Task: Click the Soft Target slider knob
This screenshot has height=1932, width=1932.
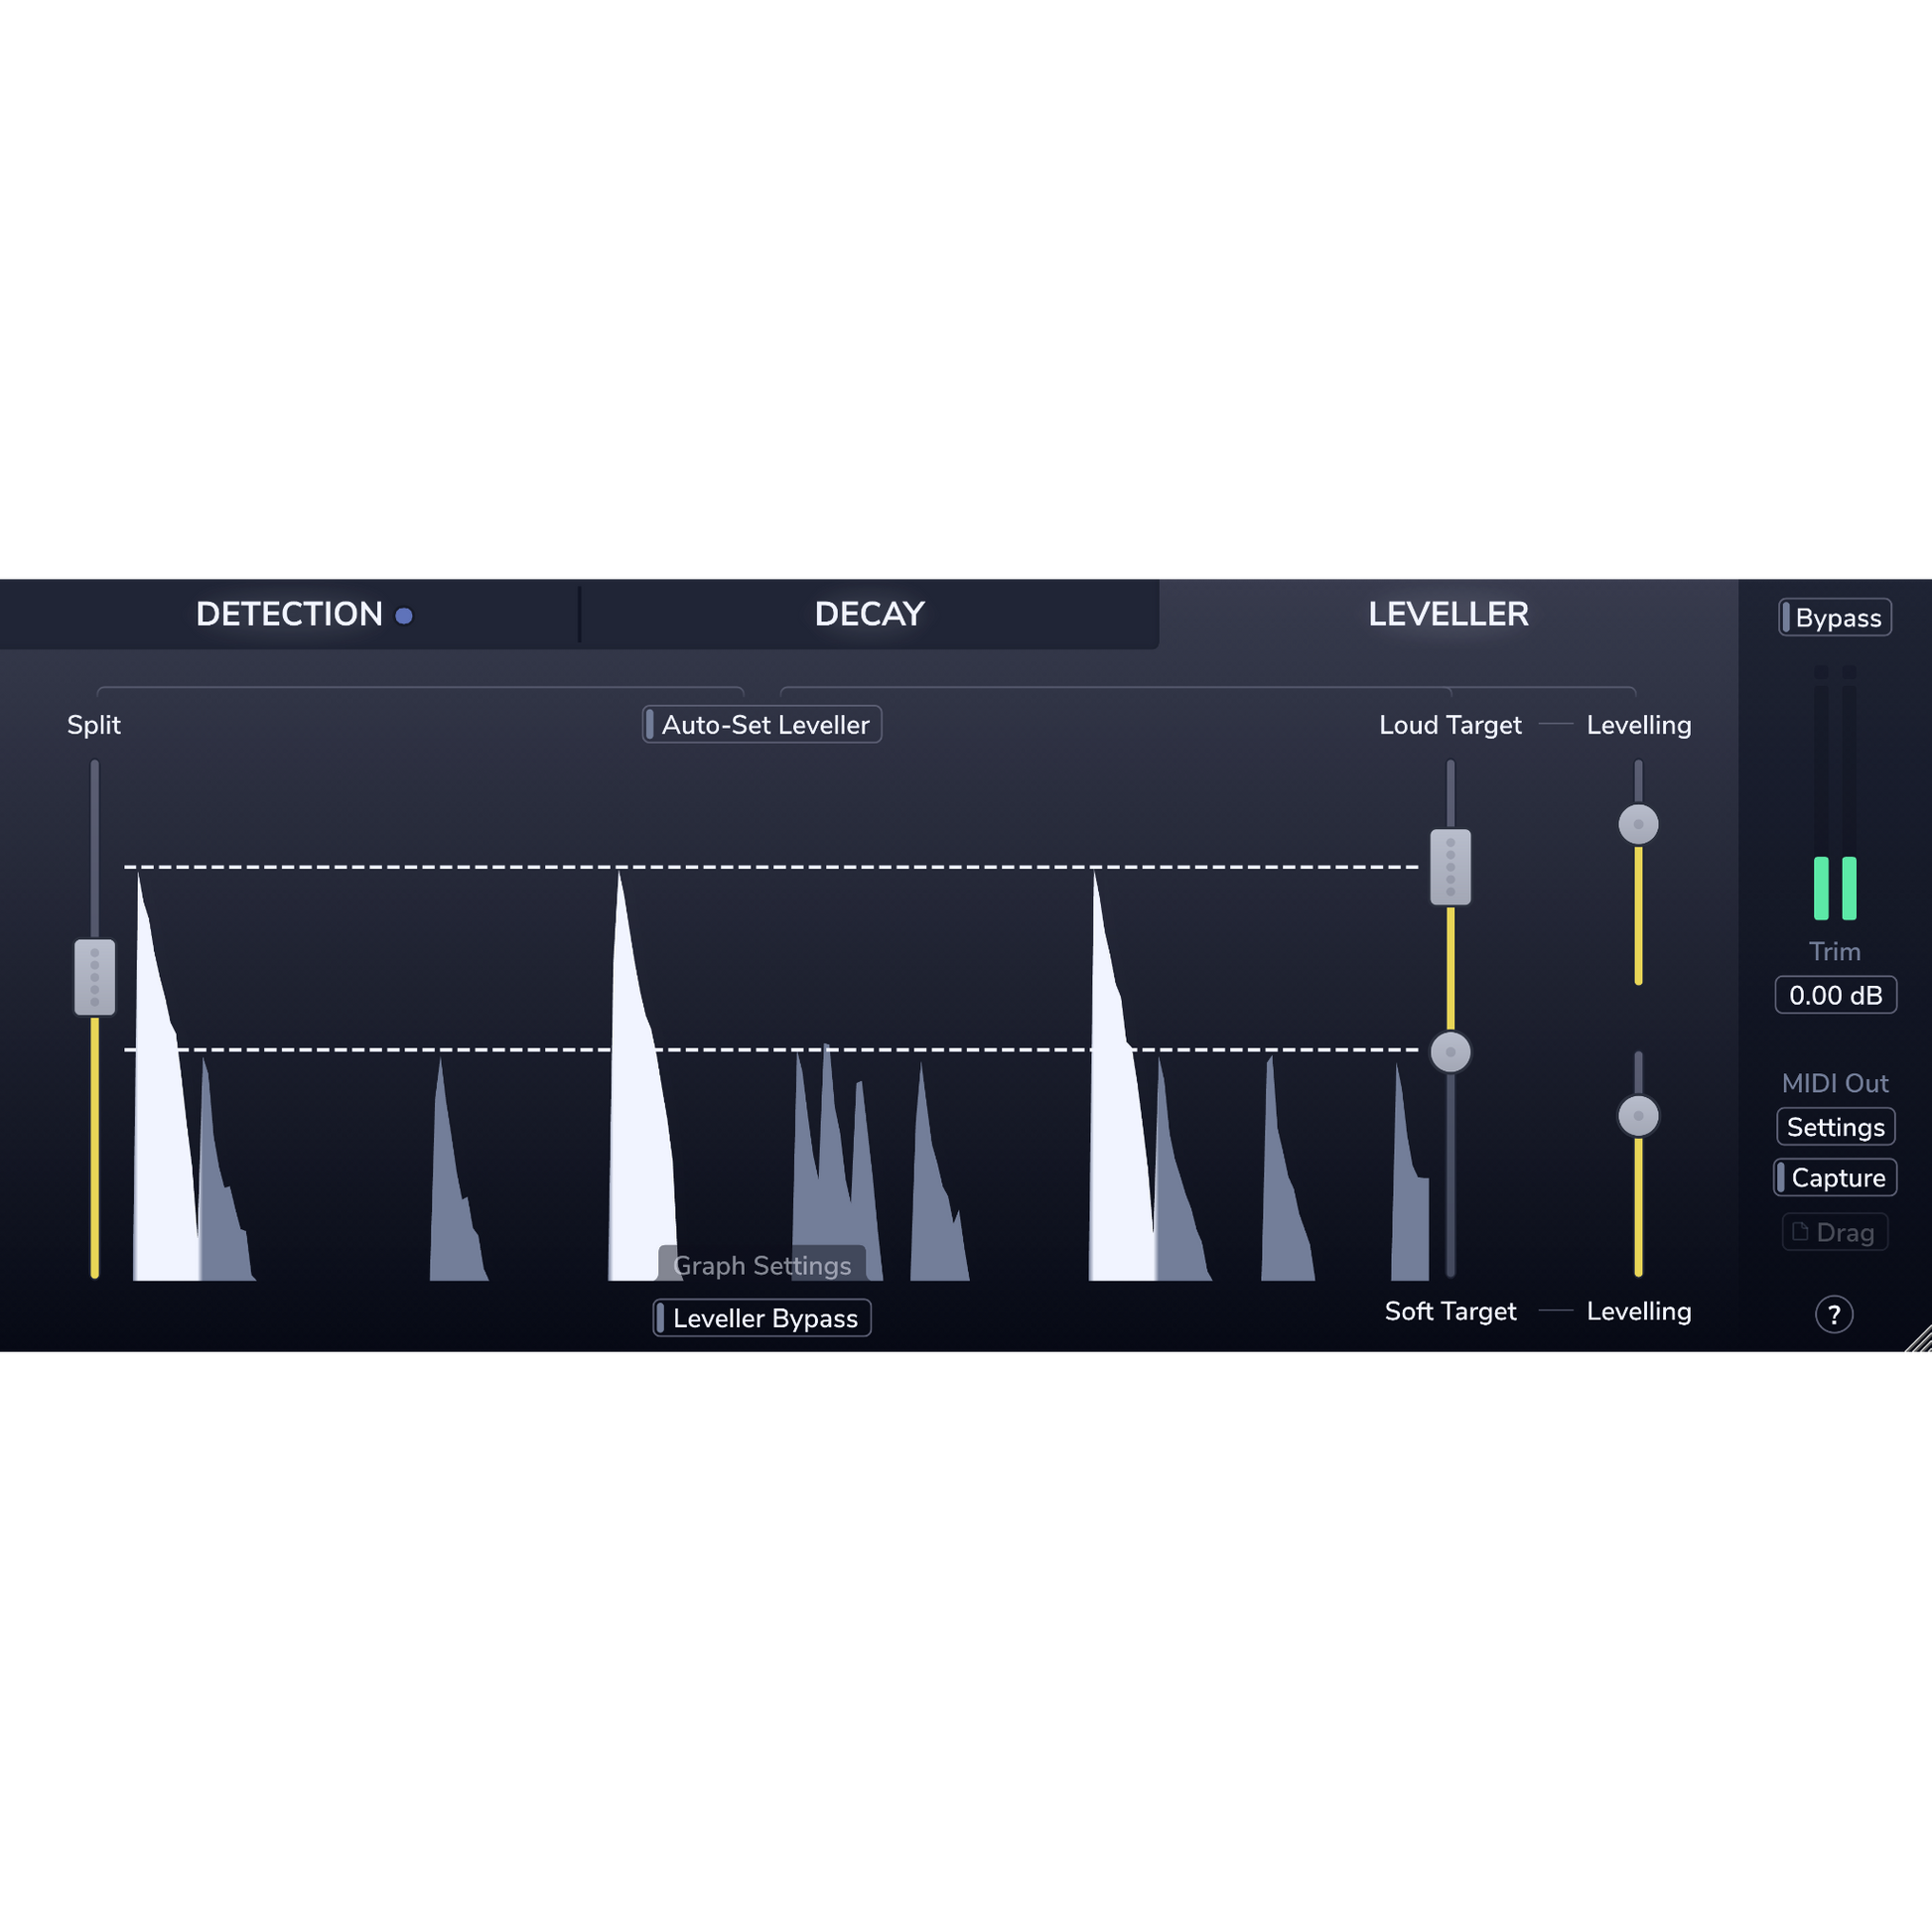Action: coord(1450,1052)
